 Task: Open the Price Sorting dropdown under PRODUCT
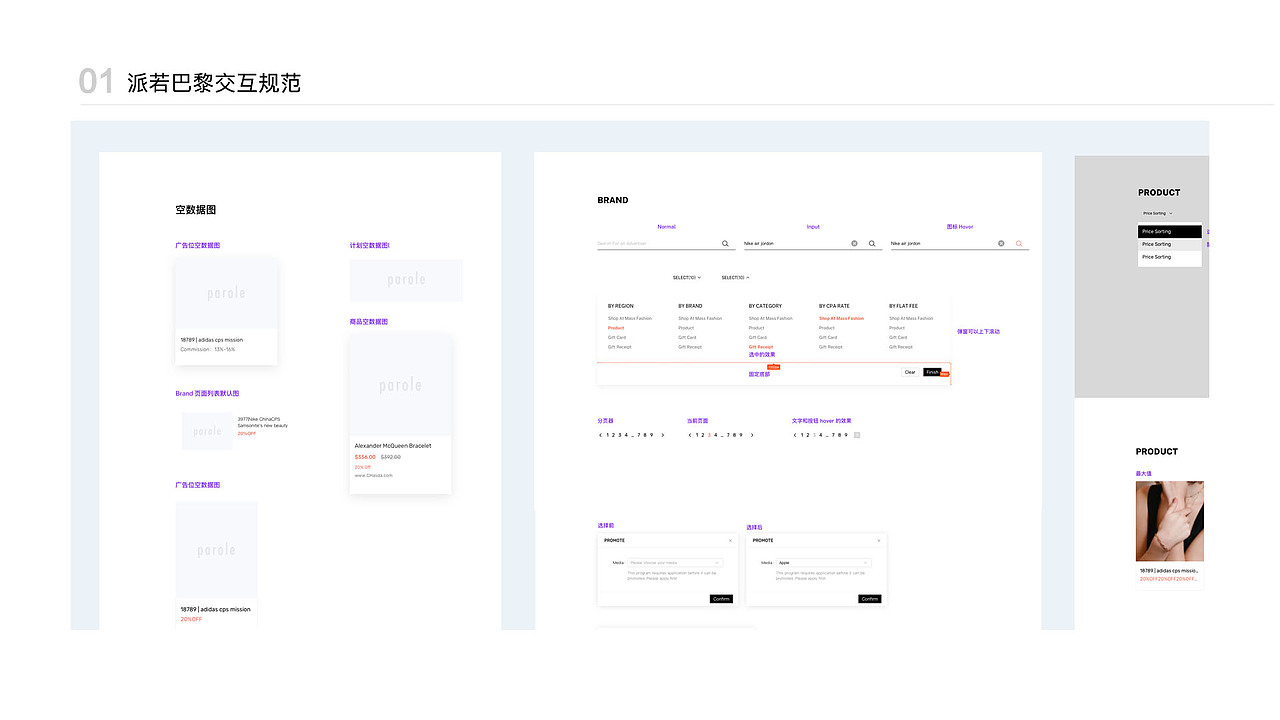(1157, 213)
